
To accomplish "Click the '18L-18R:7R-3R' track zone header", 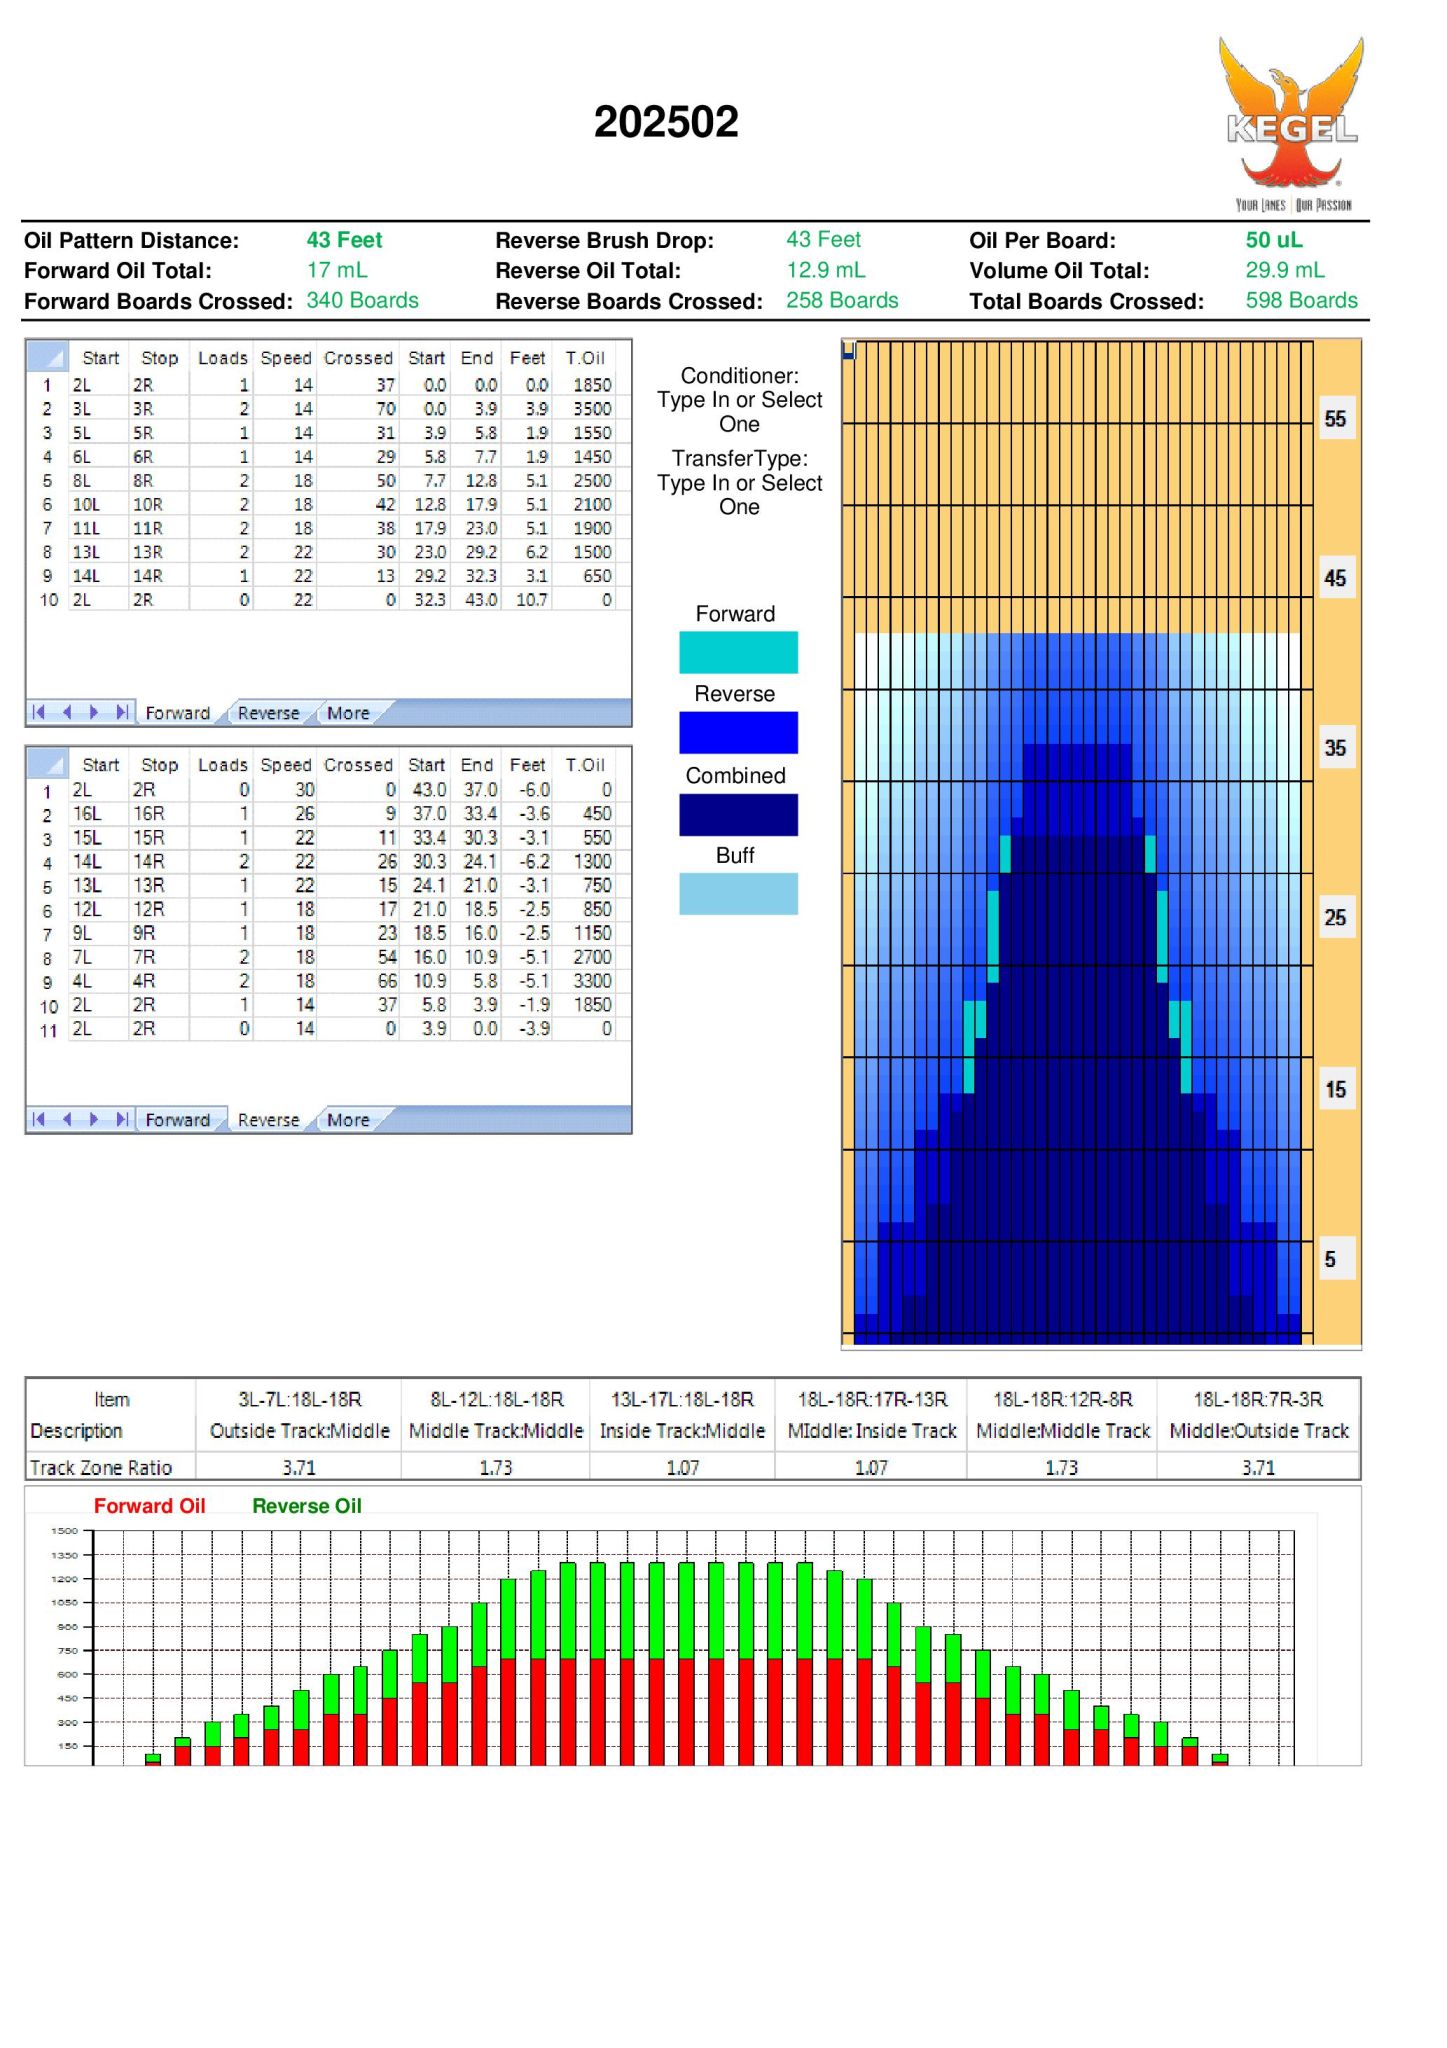I will tap(1258, 1399).
